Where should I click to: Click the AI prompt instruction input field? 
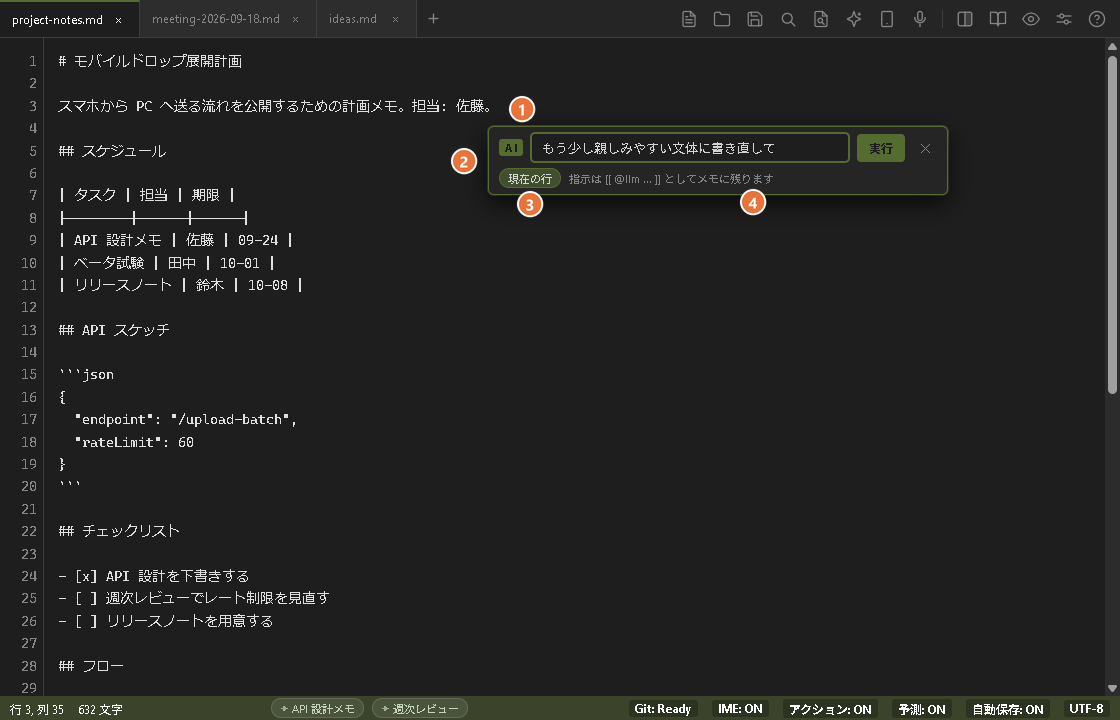[x=689, y=148]
